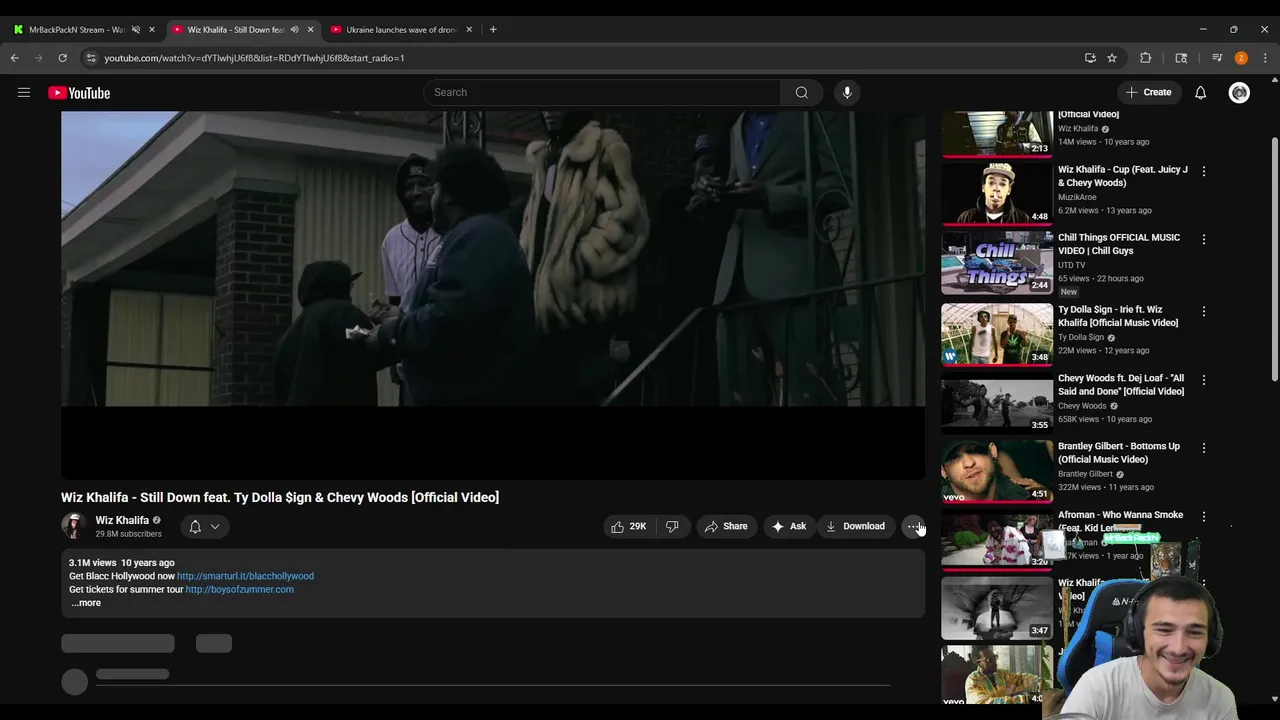Open the Chill Things OFFICIAL MUSIC VIDEO title

1119,244
